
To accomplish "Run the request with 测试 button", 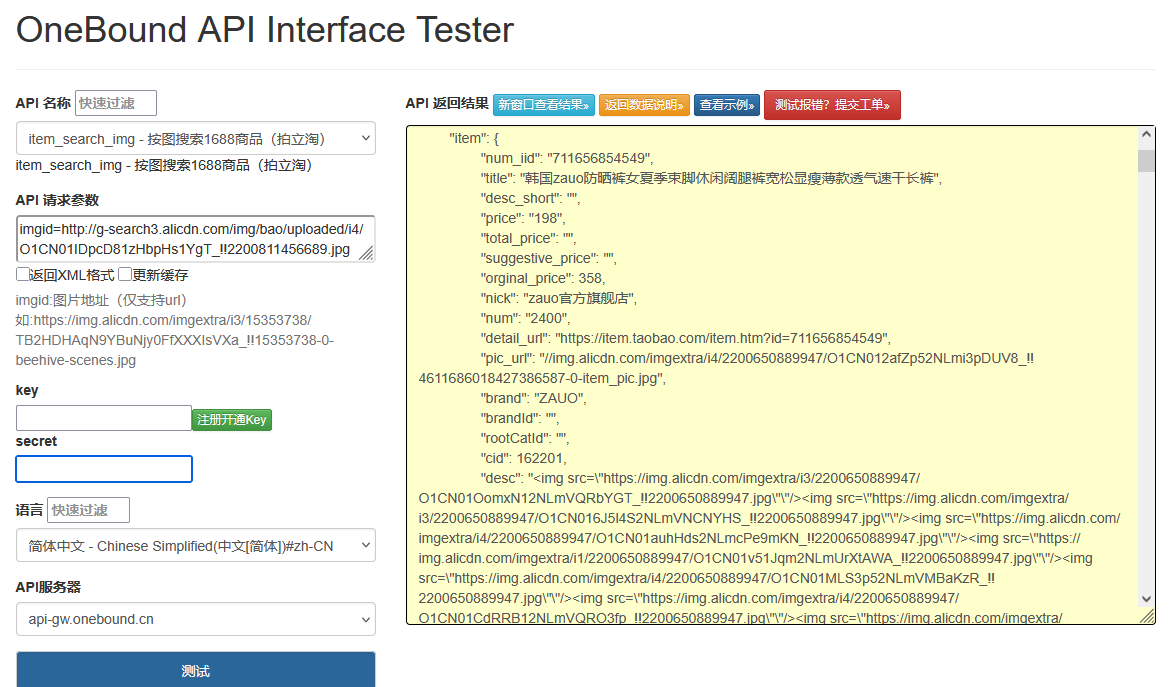I will coord(196,670).
